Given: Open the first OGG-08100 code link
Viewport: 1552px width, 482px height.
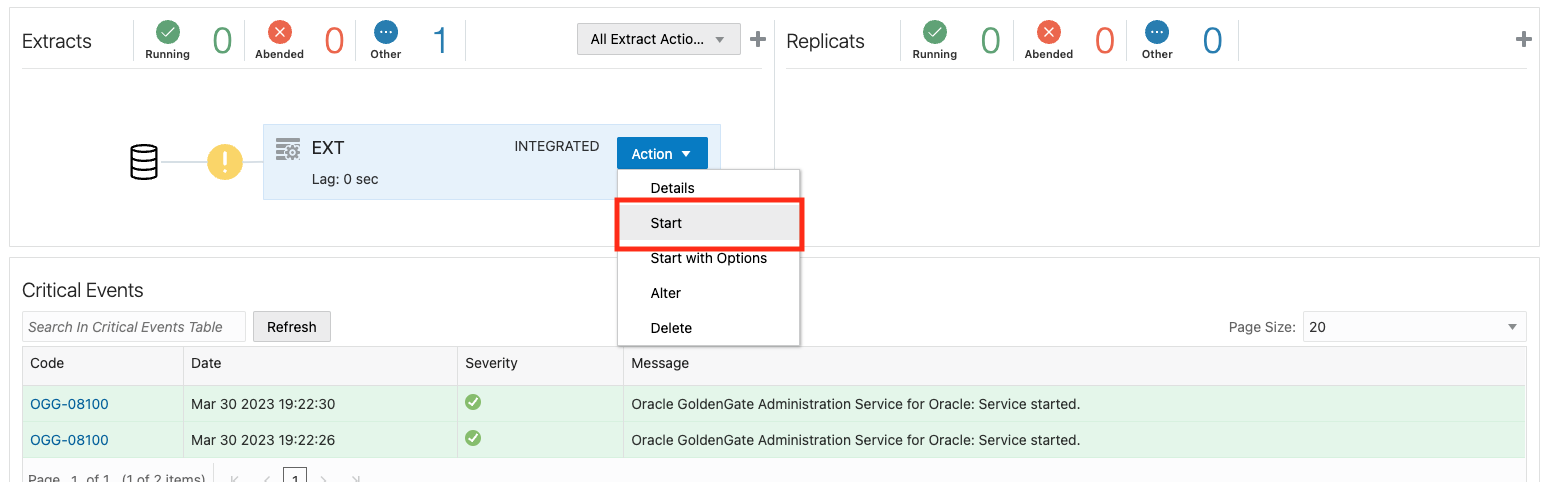Looking at the screenshot, I should point(69,405).
